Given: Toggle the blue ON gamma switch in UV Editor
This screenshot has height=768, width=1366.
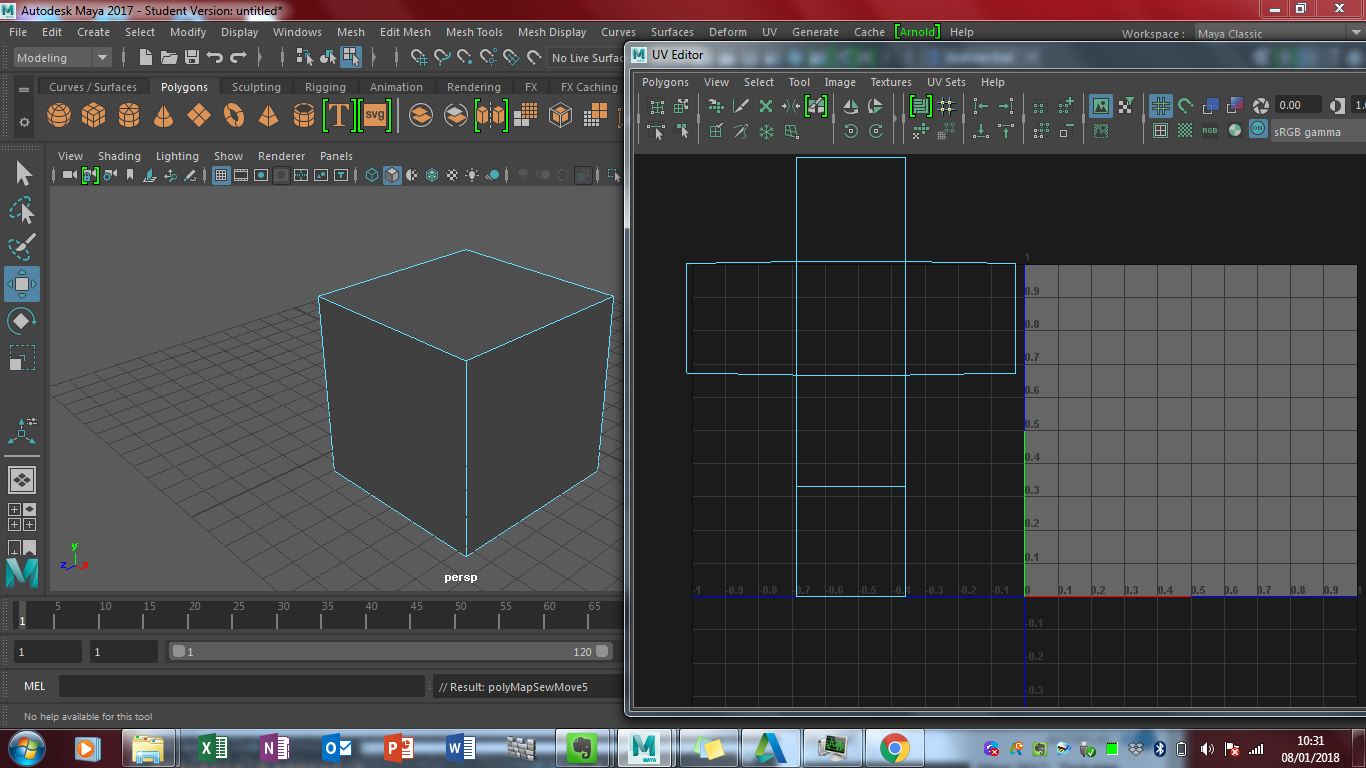Looking at the screenshot, I should tap(1258, 128).
